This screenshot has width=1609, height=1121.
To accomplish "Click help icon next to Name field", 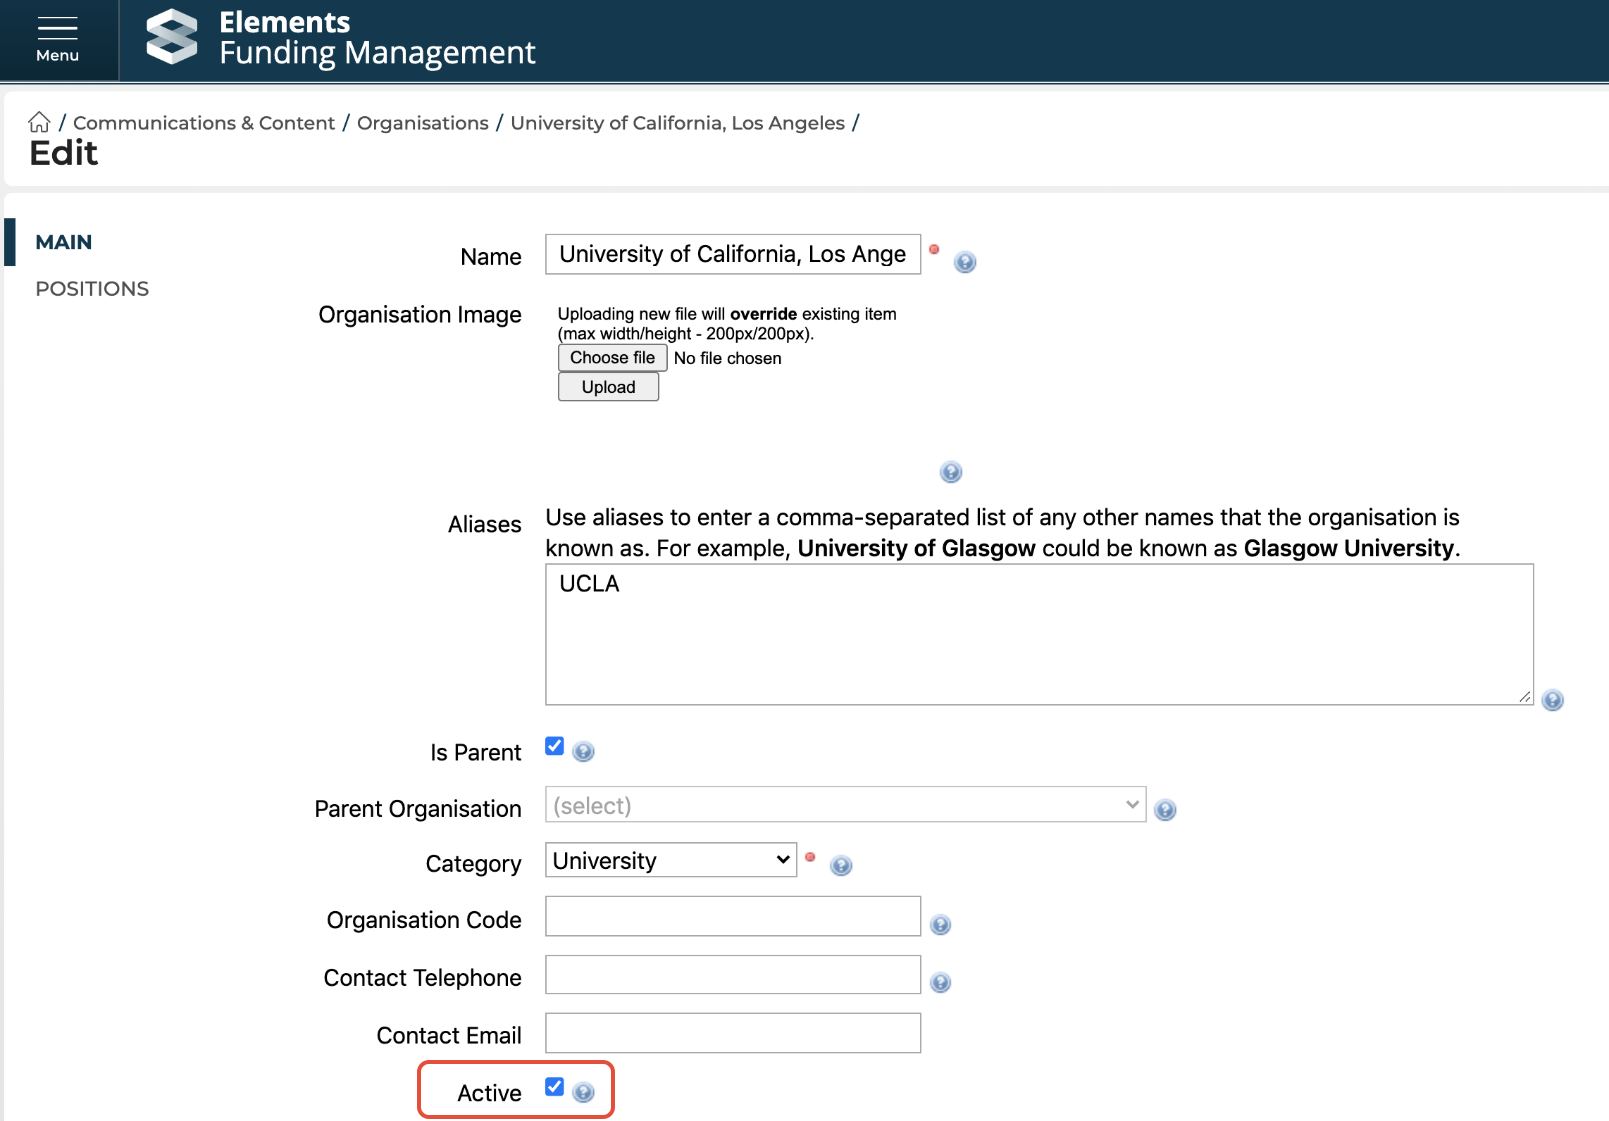I will [964, 262].
